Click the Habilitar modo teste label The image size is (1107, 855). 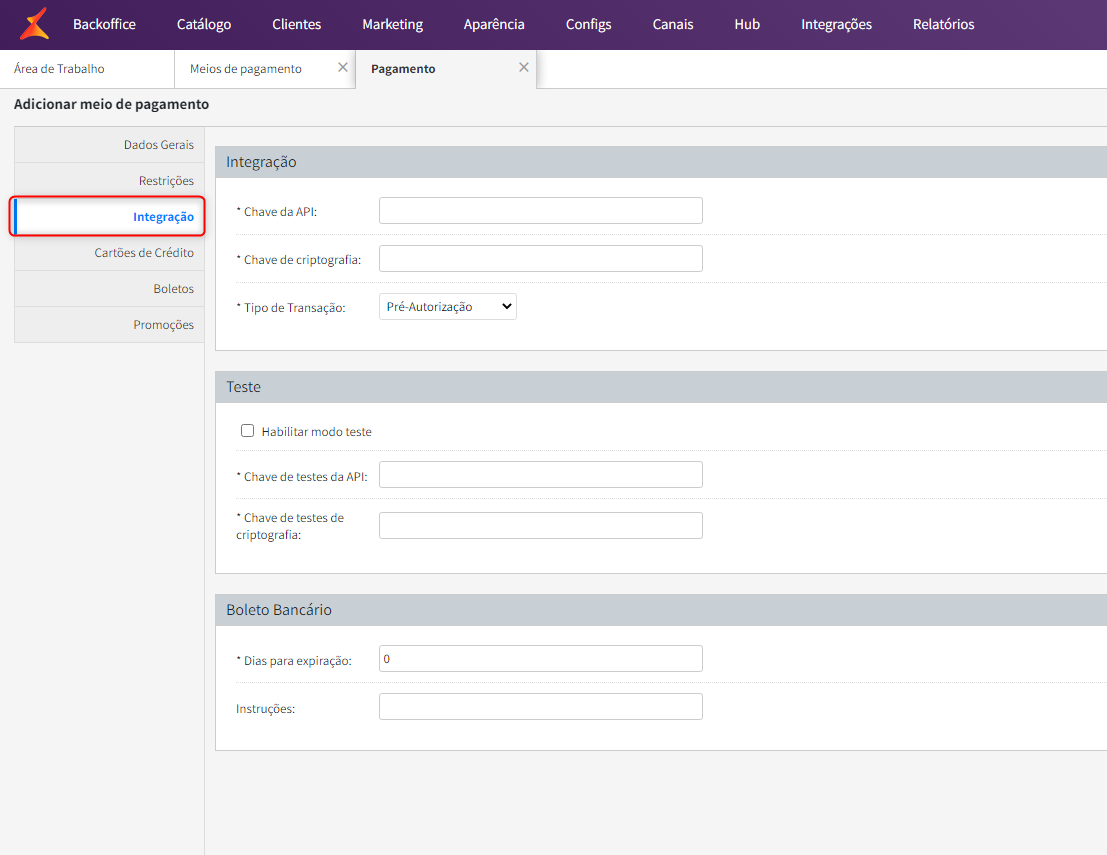316,431
